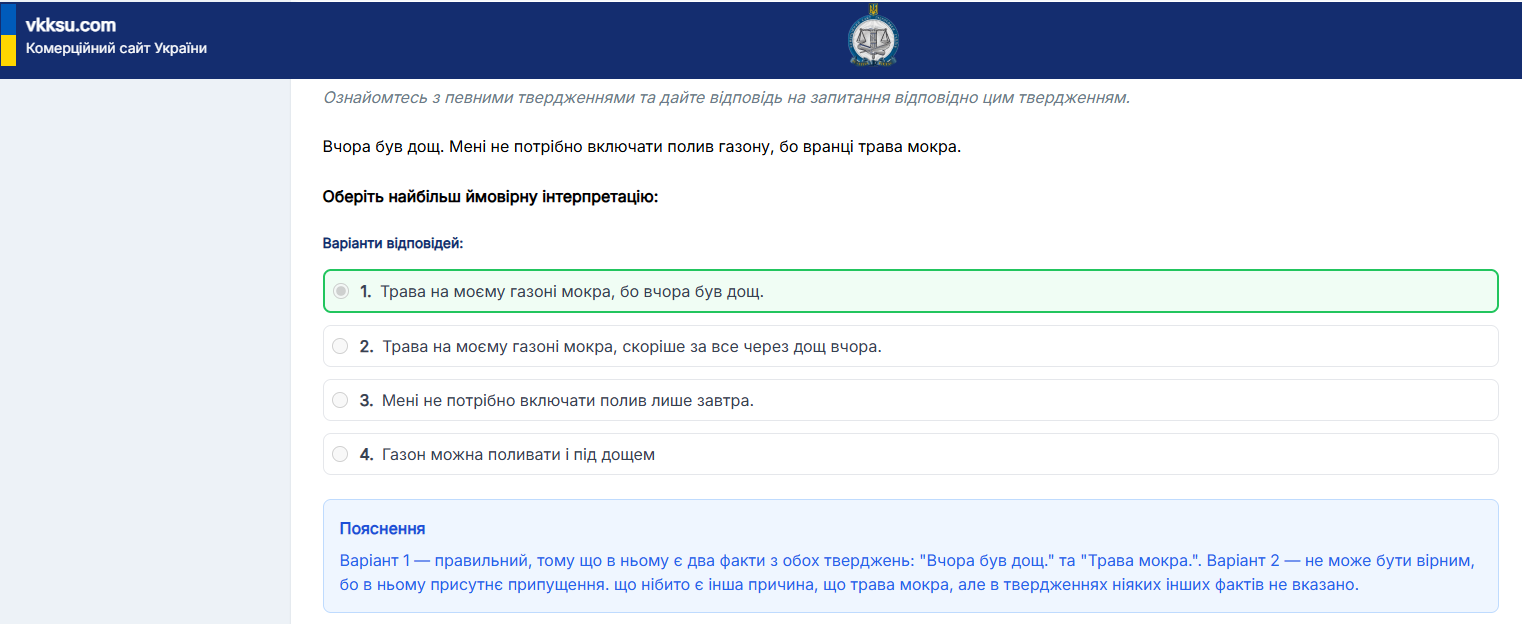Image resolution: width=1522 pixels, height=624 pixels.
Task: Select radio button for answer 1
Action: 341,291
